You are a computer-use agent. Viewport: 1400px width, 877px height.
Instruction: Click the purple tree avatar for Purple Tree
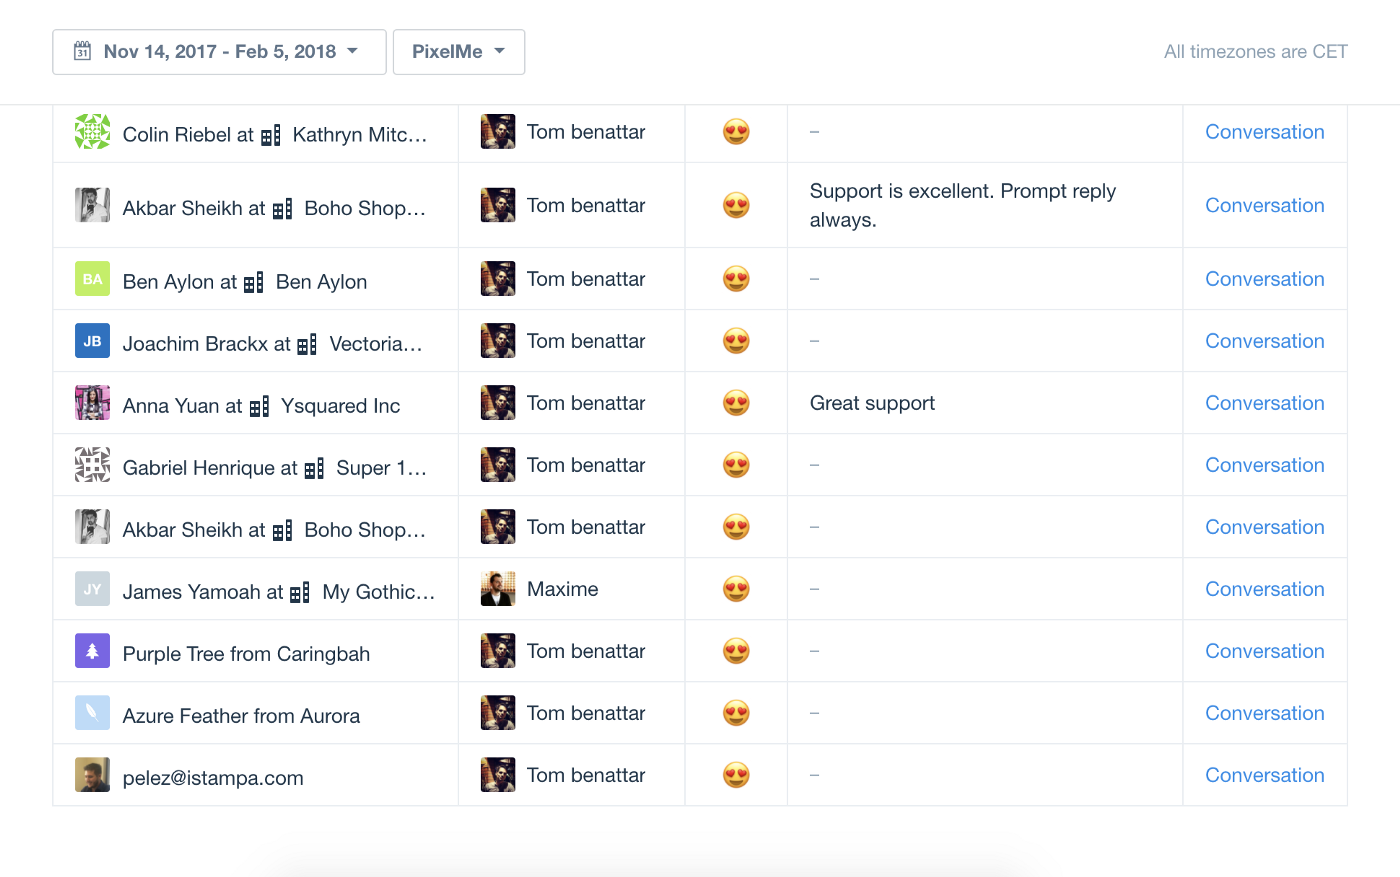coord(93,651)
